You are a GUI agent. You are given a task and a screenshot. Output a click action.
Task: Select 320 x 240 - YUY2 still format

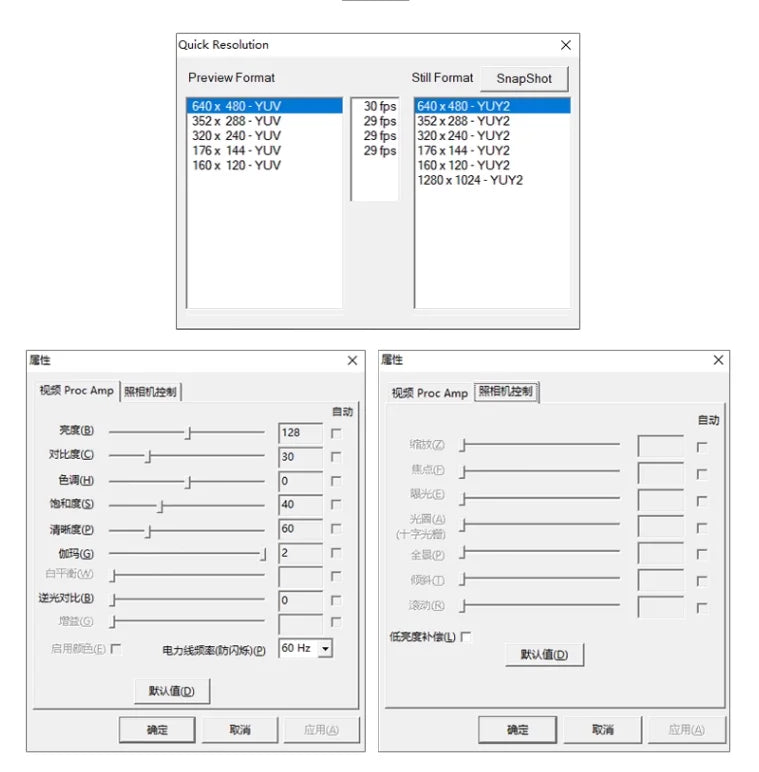(x=492, y=135)
